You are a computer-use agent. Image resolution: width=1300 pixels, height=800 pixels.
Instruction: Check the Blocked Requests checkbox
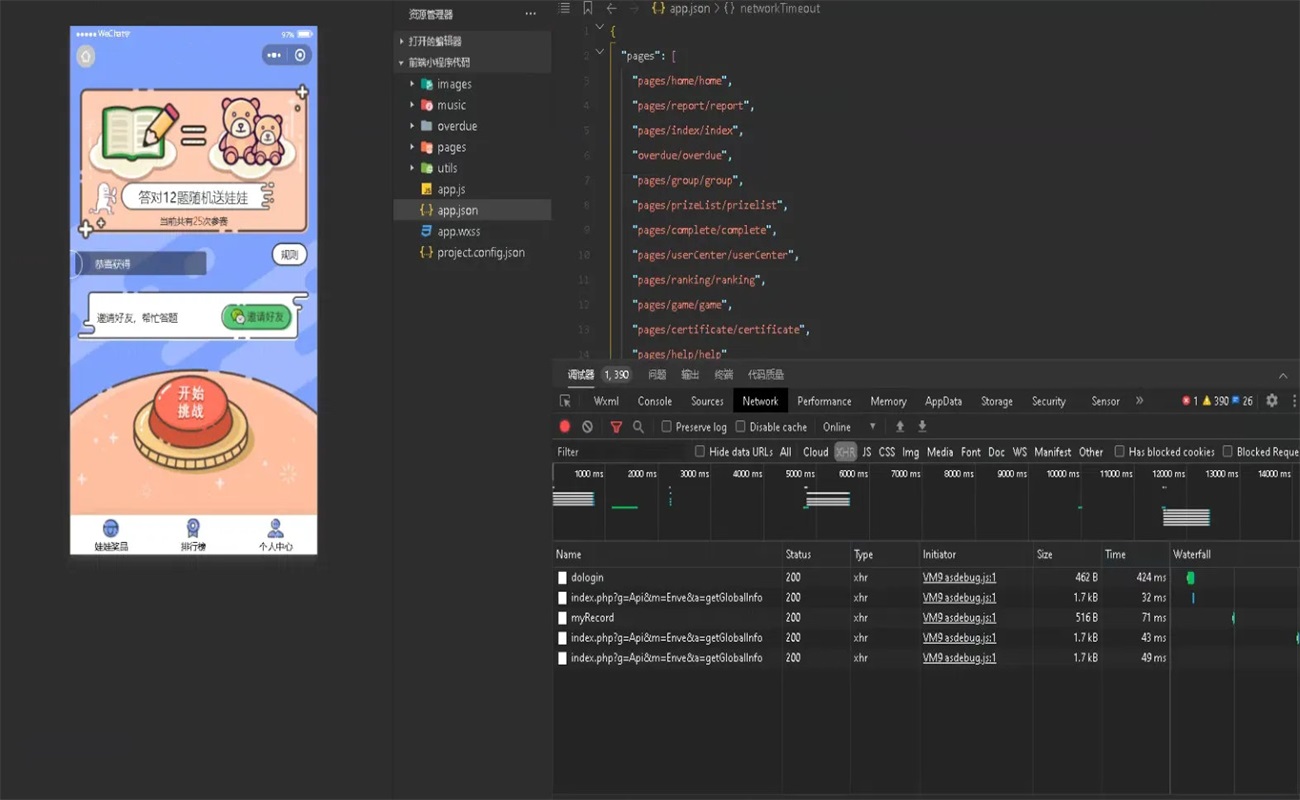pos(1228,452)
